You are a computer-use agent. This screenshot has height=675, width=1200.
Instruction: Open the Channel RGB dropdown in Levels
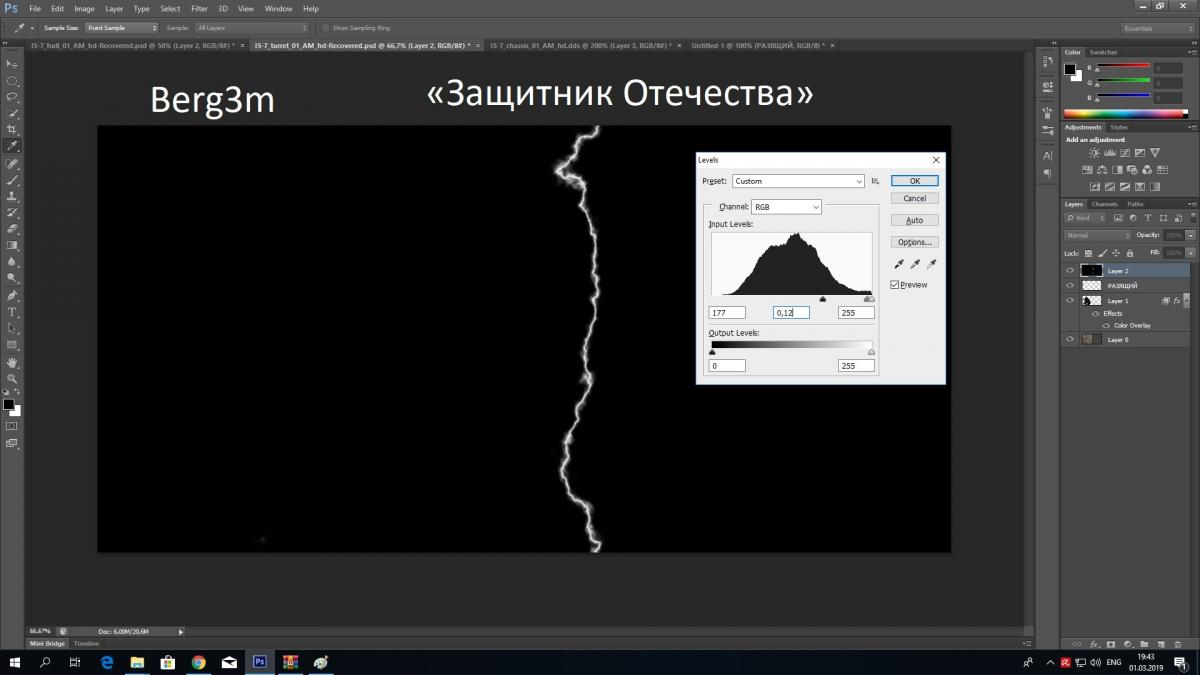coord(786,207)
